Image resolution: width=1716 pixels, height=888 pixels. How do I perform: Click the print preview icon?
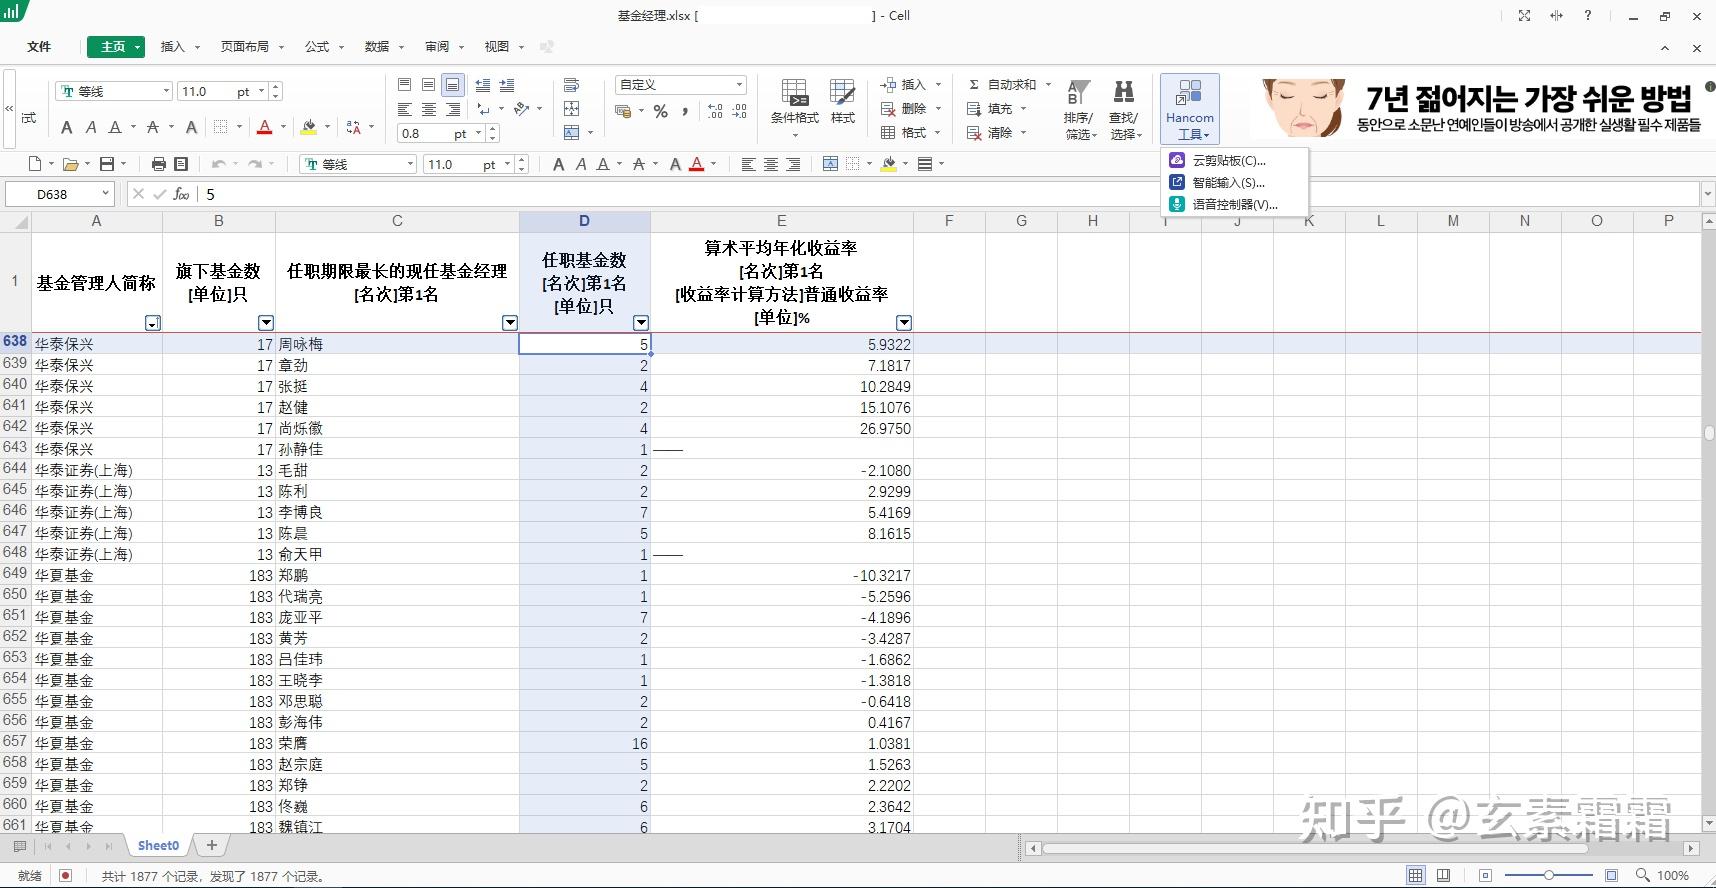(x=181, y=164)
